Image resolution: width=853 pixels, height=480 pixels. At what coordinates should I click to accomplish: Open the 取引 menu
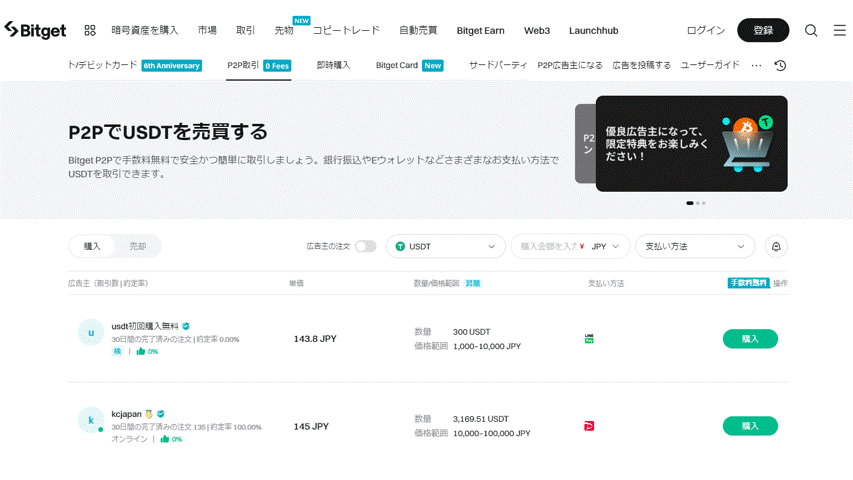pos(245,30)
